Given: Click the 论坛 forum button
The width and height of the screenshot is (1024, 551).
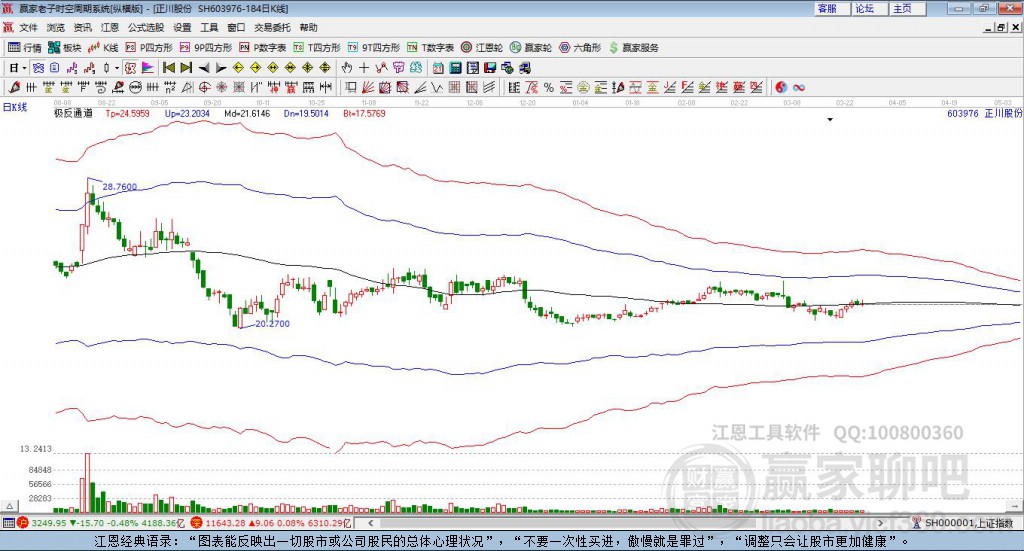Looking at the screenshot, I should [869, 8].
